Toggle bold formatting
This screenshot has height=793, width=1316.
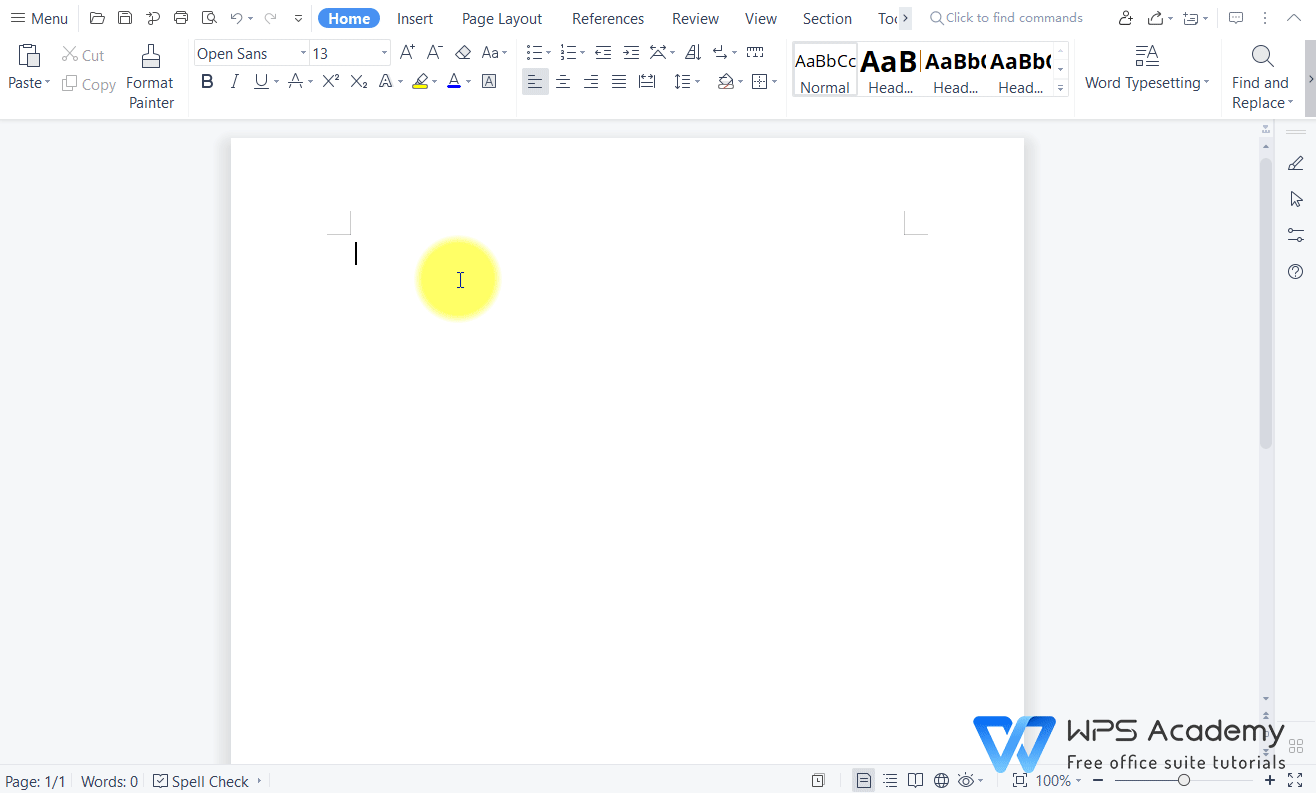point(207,82)
